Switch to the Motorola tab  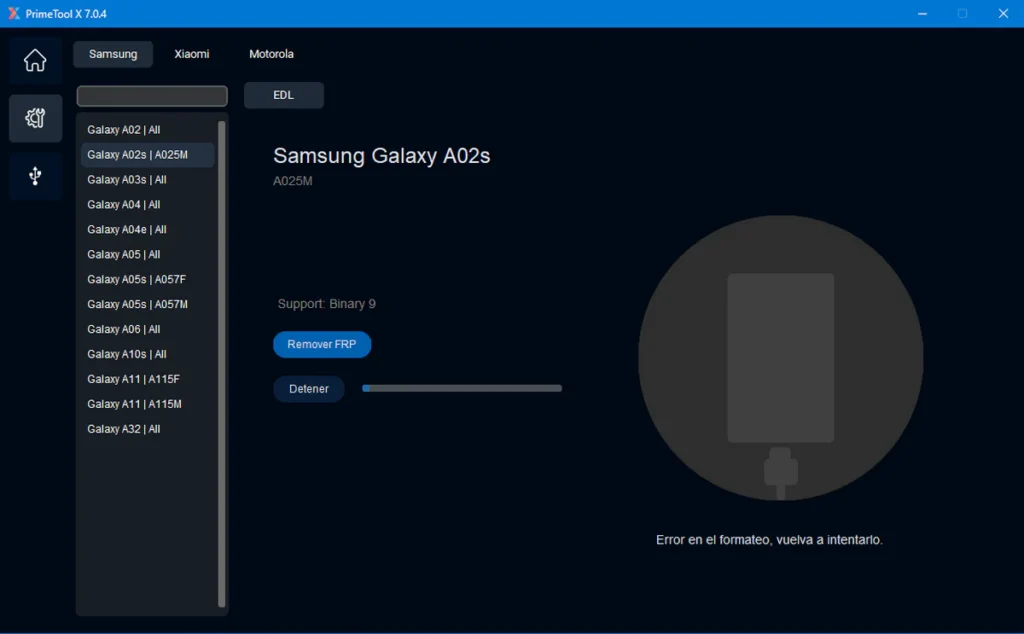[x=271, y=54]
